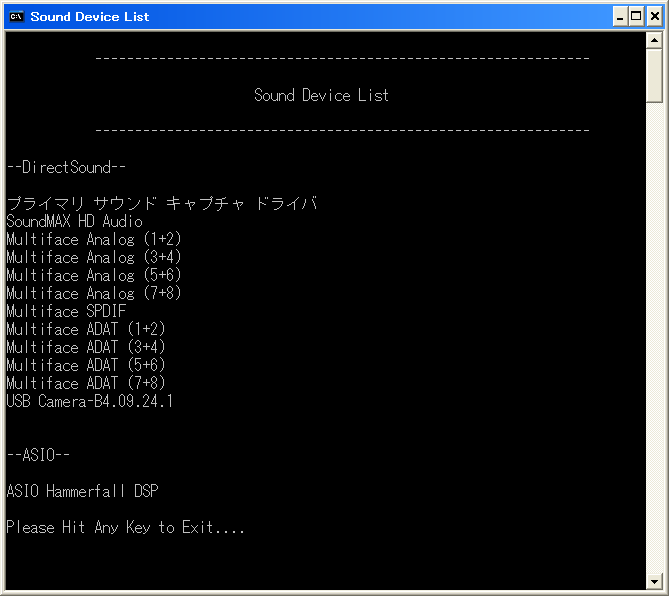Click the --DirectSound-- section header
This screenshot has height=596, width=669.
66,167
